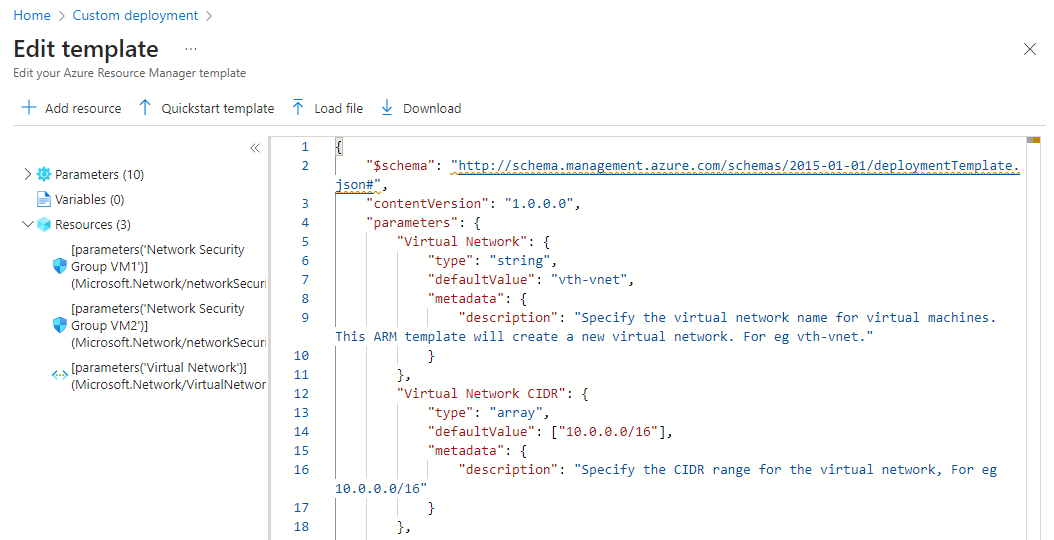Viewport: 1054px width, 540px height.
Task: Click the Virtual Network resource icon
Action: [x=60, y=376]
